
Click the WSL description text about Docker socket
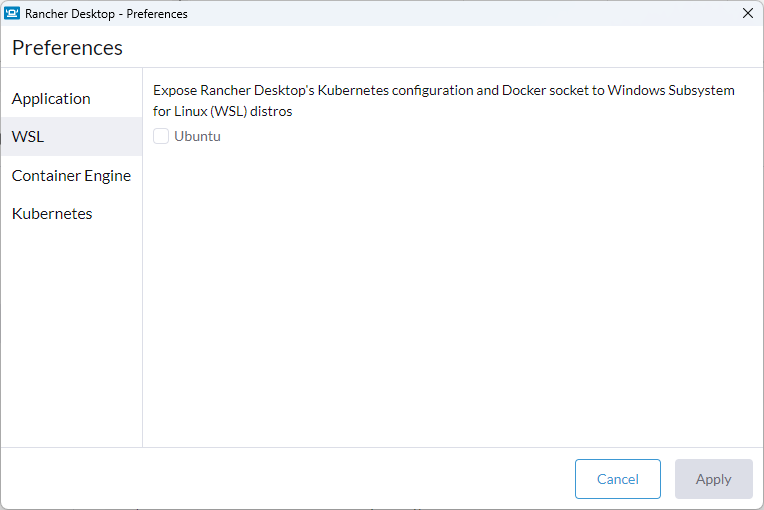pos(443,100)
